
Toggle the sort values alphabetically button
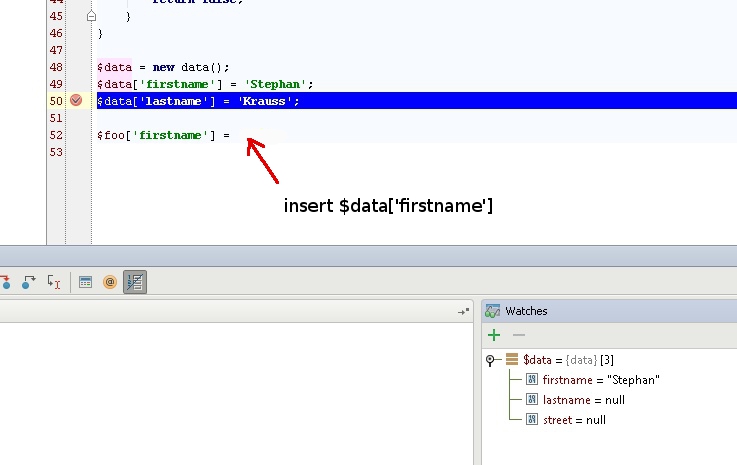pos(135,282)
